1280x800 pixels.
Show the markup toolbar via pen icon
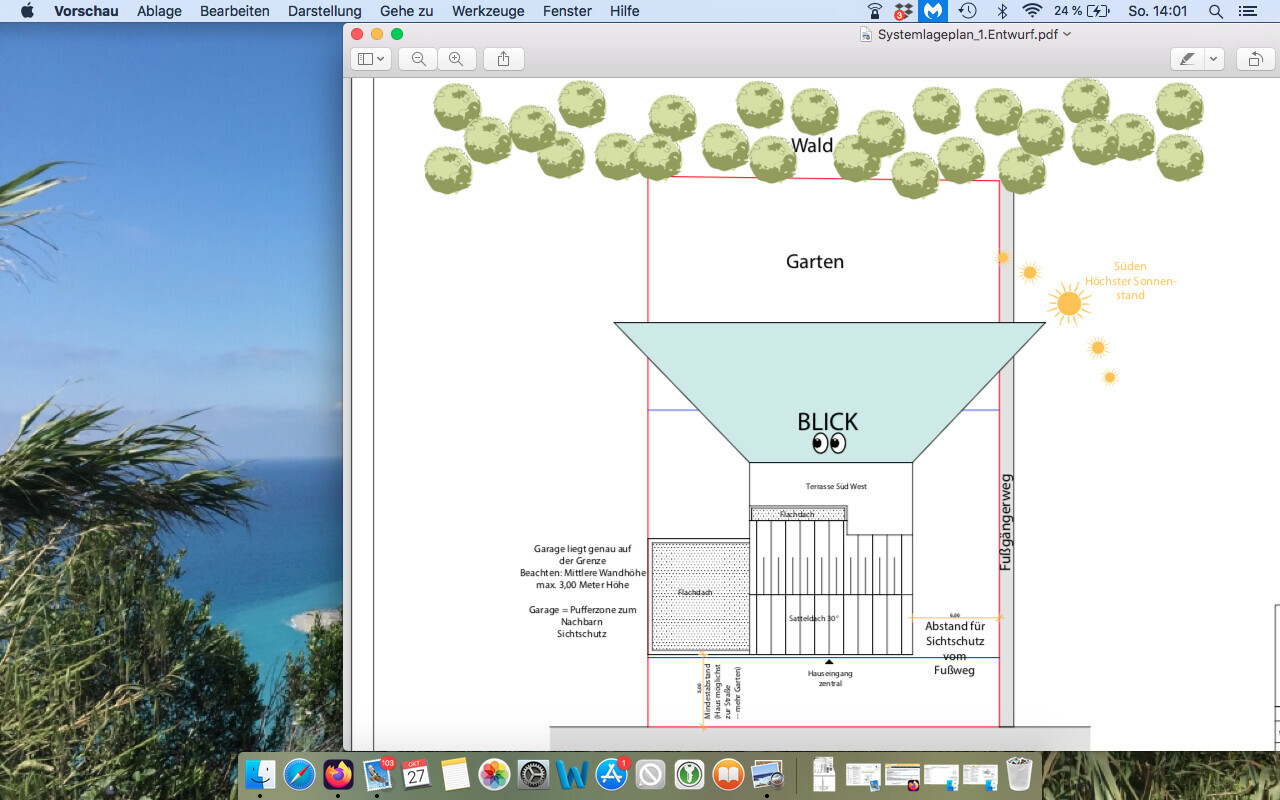[x=1187, y=59]
